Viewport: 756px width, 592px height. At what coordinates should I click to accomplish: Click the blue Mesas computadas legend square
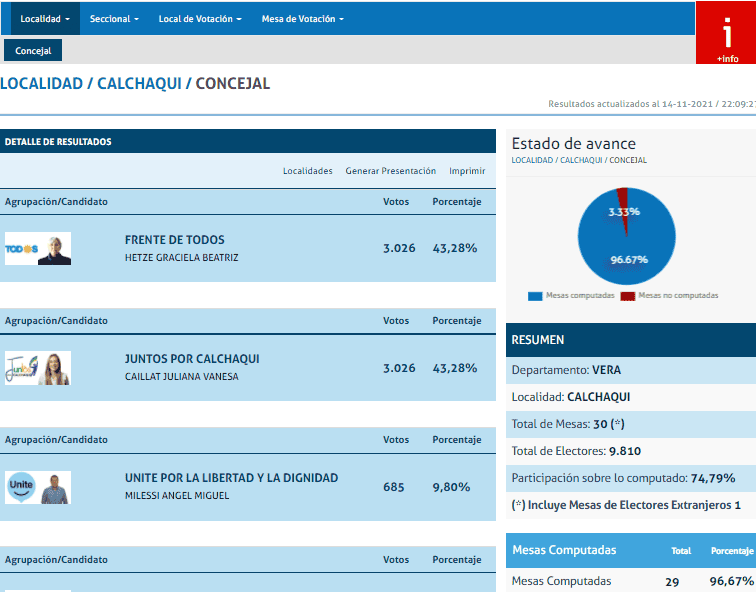tap(535, 296)
